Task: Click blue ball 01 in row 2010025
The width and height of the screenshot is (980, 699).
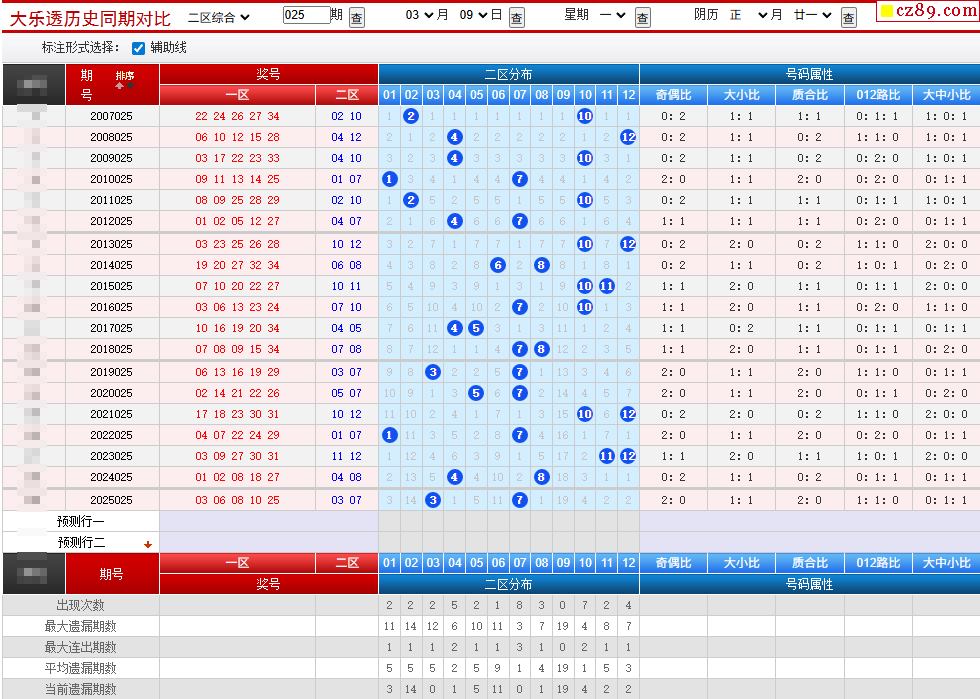Action: pos(390,179)
